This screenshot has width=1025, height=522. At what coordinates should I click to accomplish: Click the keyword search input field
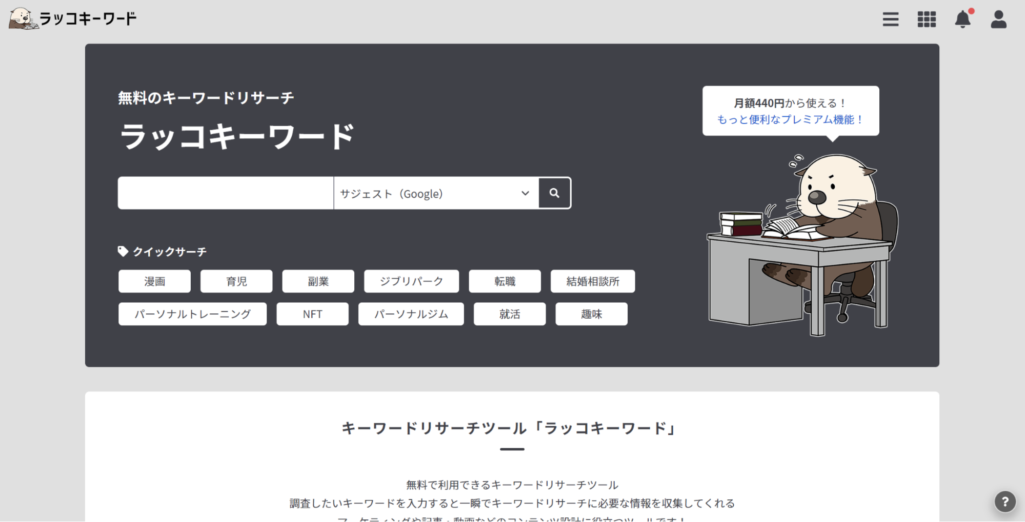225,193
